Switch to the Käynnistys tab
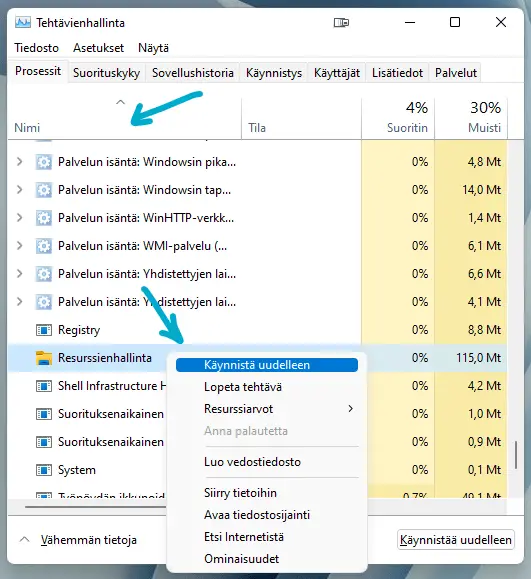This screenshot has width=531, height=579. (x=274, y=73)
